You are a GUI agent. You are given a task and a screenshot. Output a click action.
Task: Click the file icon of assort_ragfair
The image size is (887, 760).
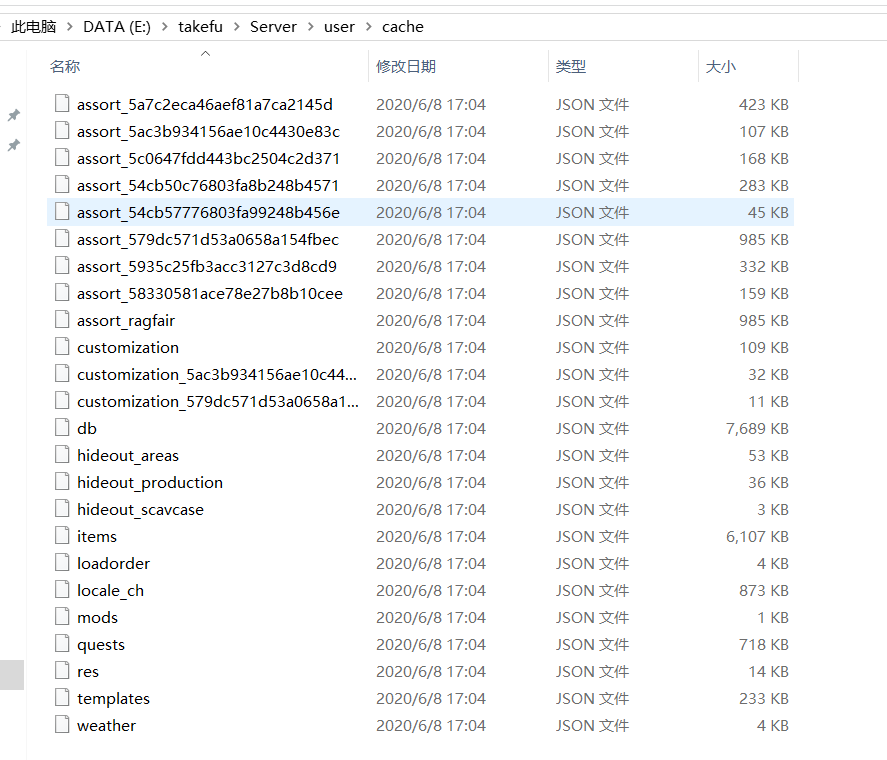[x=62, y=320]
